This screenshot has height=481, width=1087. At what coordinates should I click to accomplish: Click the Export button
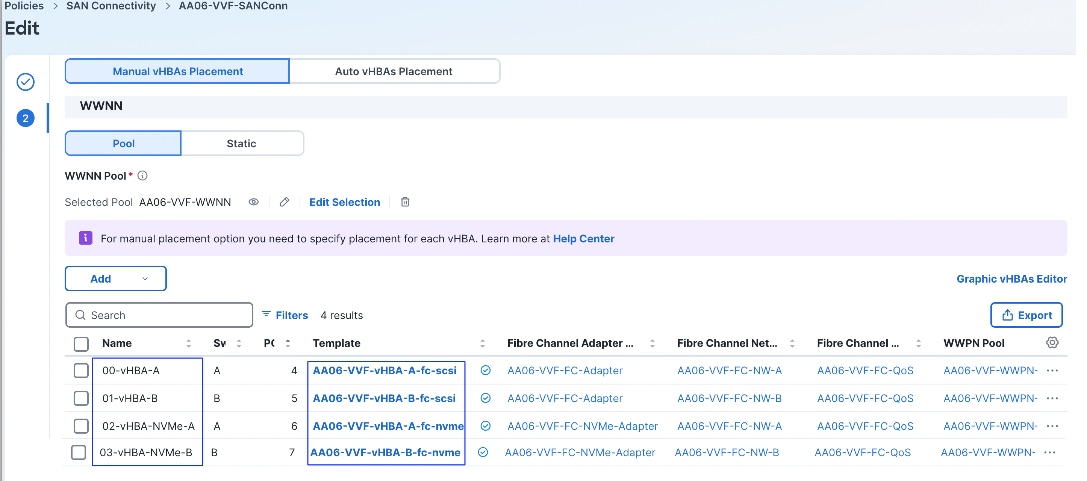point(1026,315)
